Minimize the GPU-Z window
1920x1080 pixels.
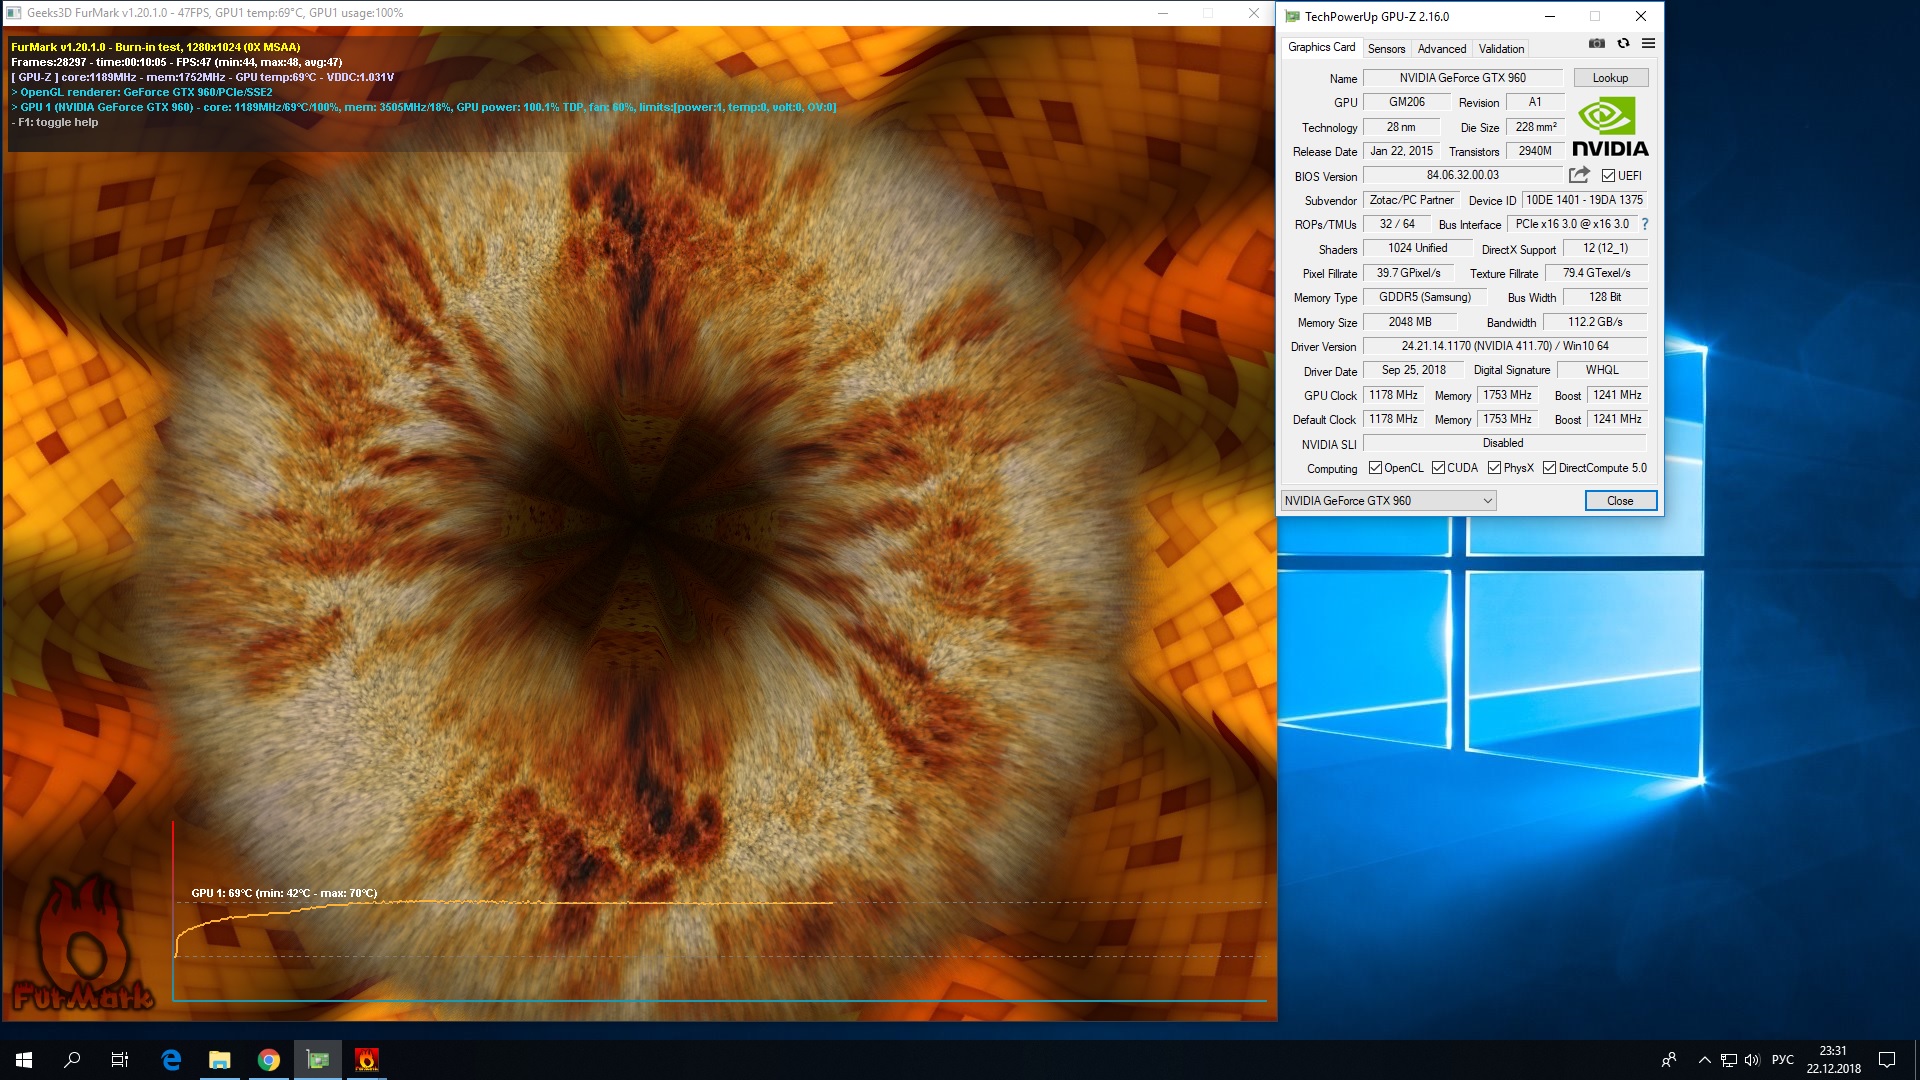click(1549, 16)
